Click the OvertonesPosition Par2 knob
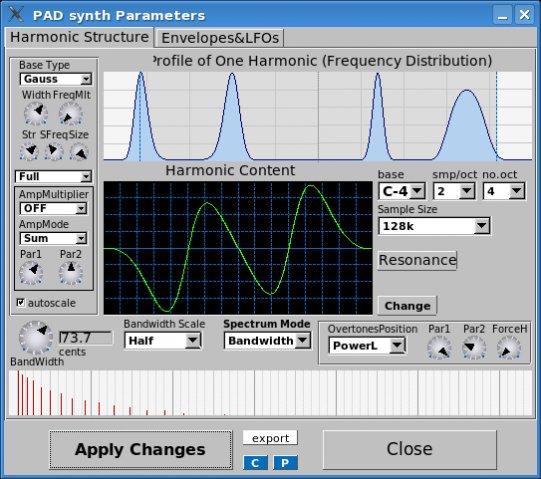Screen dimensions: 541x479 (x=474, y=348)
